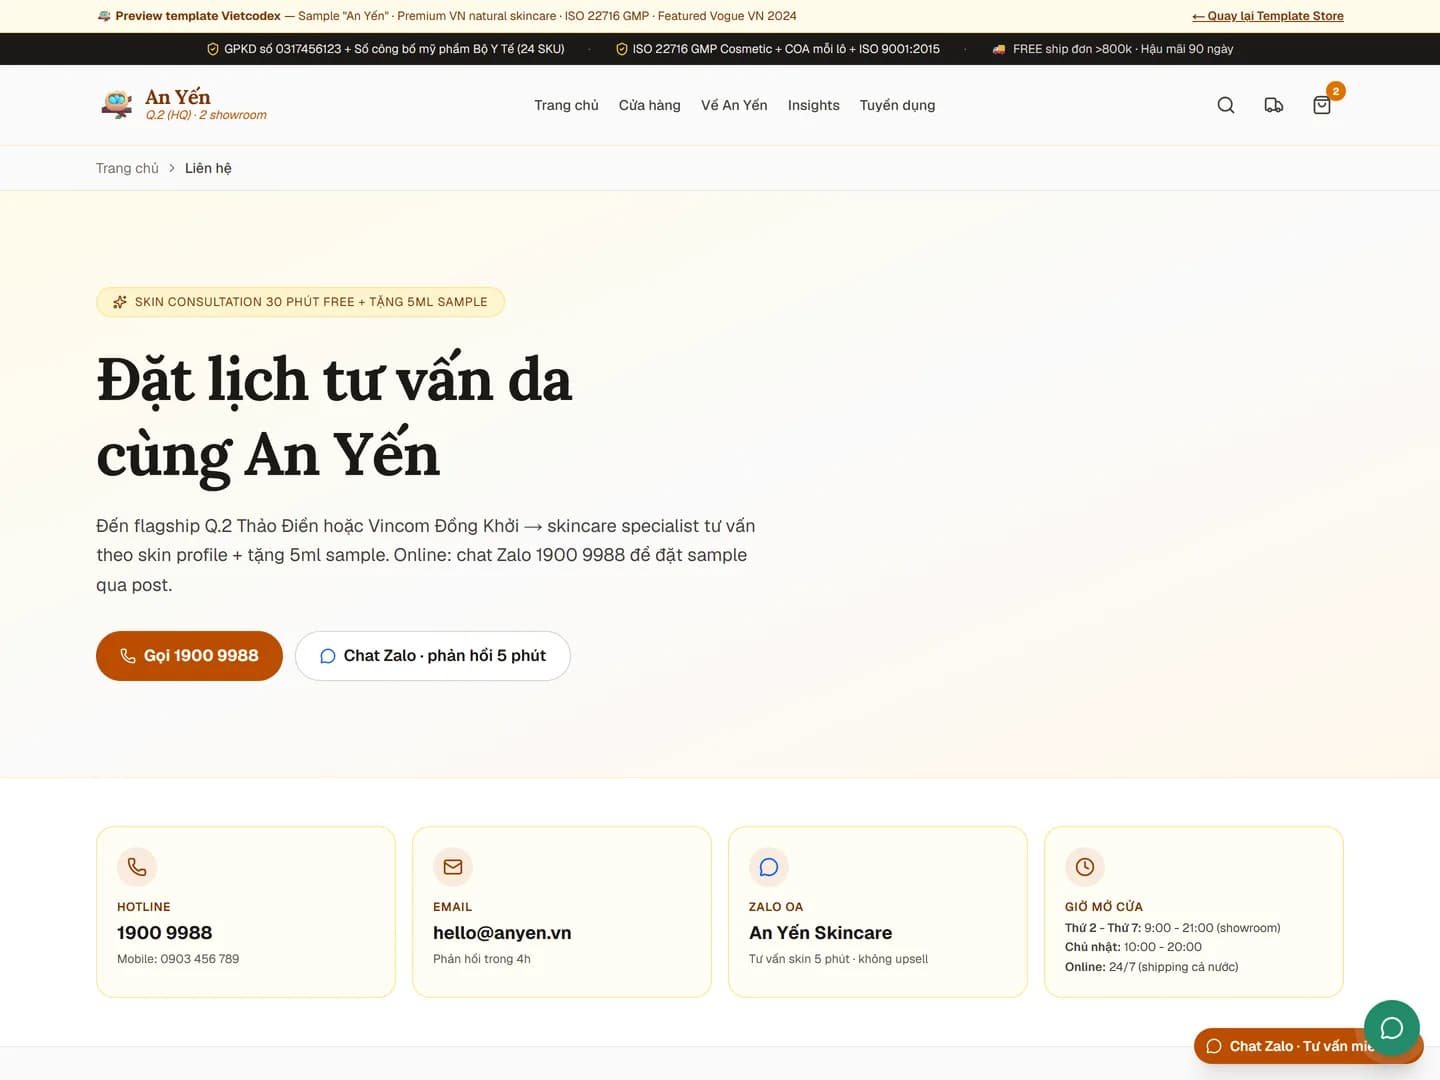The width and height of the screenshot is (1440, 1080).
Task: Open Tuyển dụng menu item
Action: click(x=898, y=105)
